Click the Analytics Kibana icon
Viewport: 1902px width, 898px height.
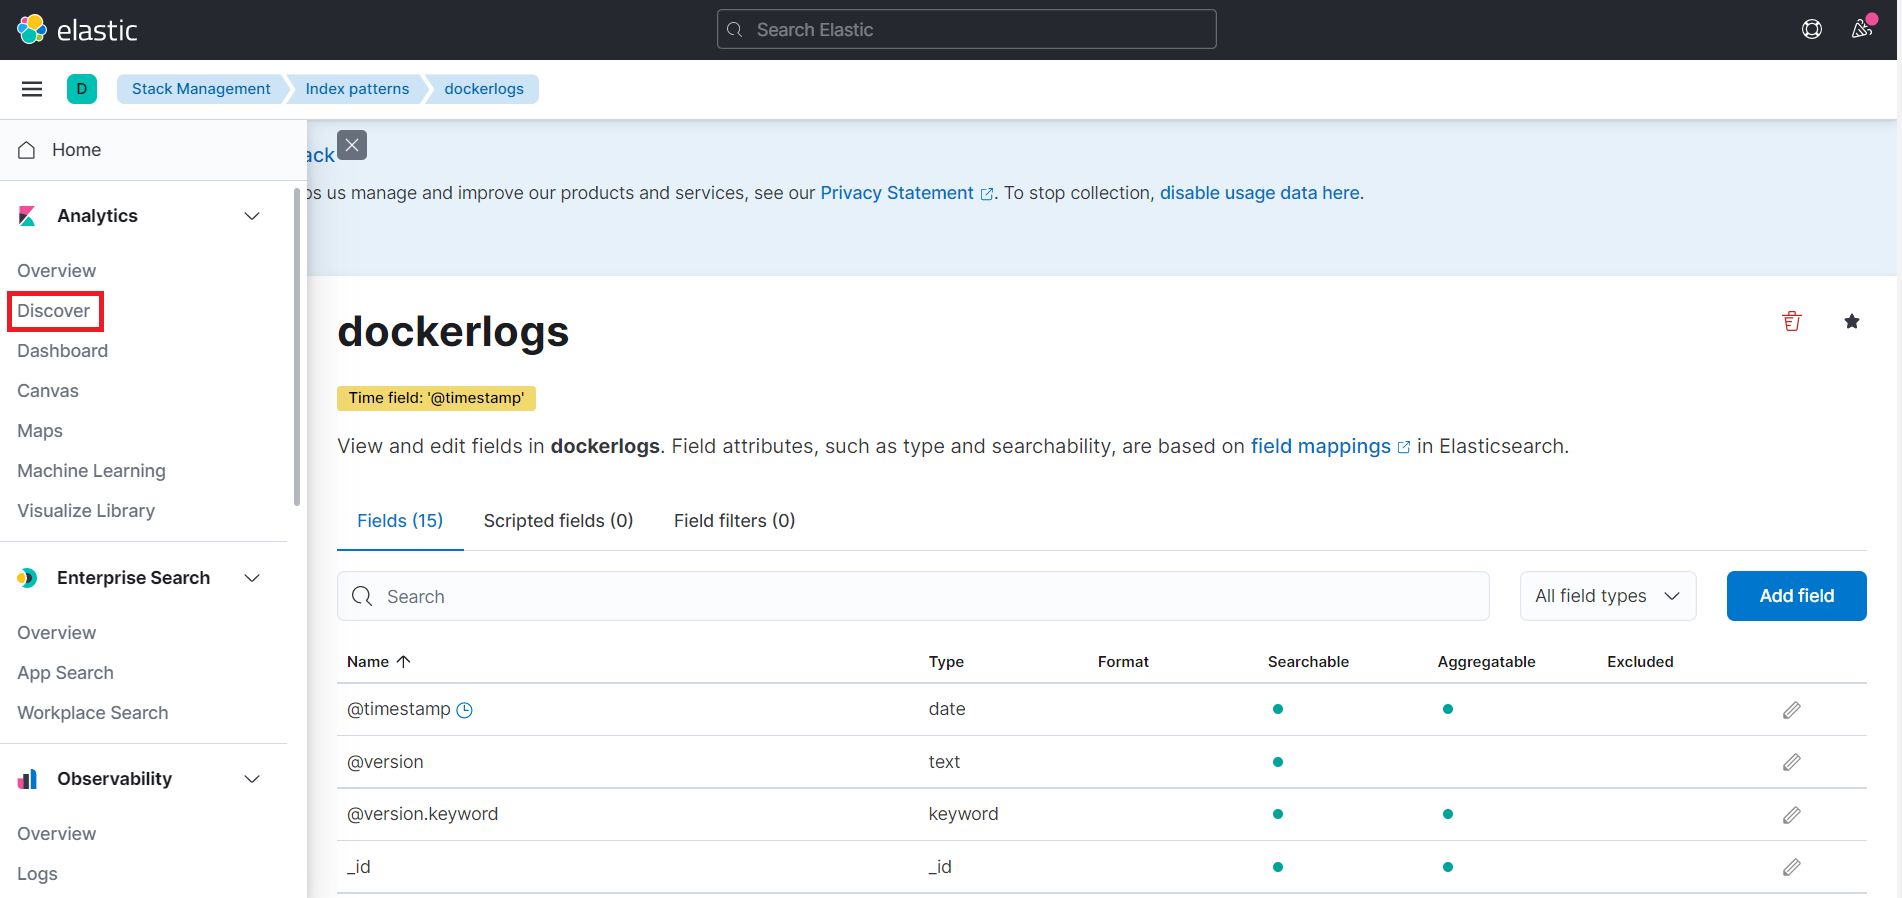[28, 216]
